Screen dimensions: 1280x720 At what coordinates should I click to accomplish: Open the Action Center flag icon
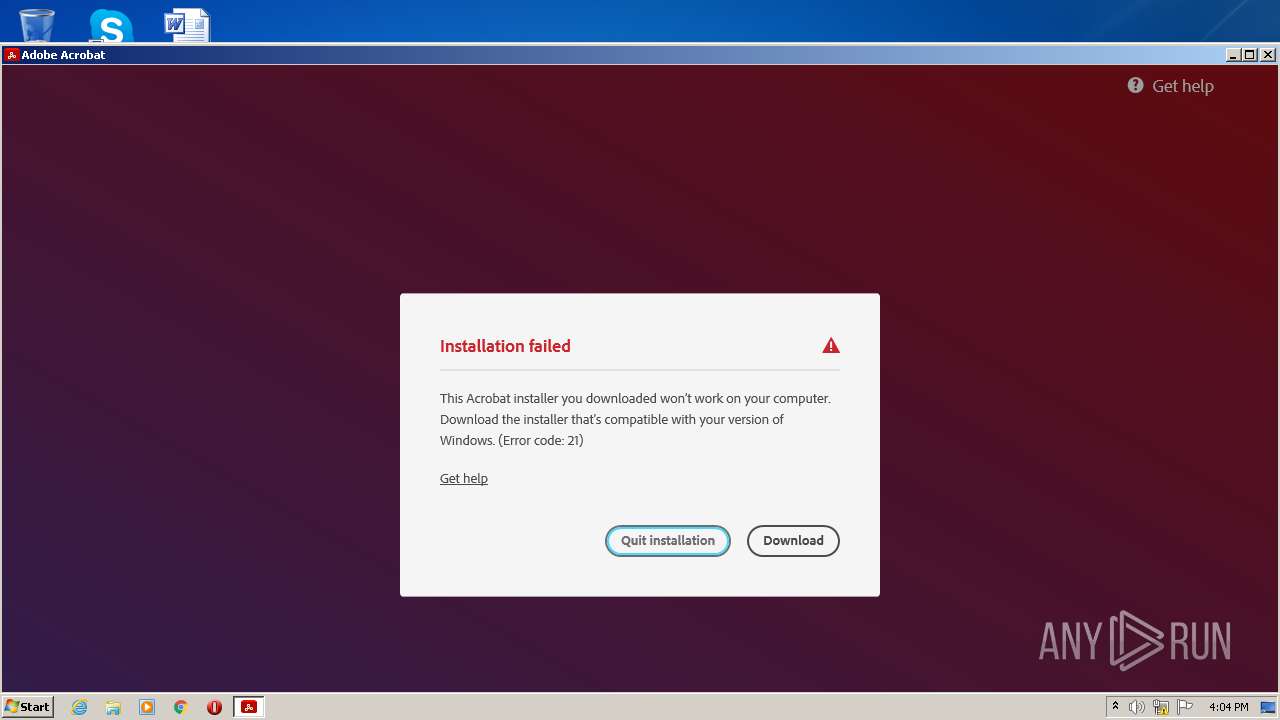(1185, 707)
